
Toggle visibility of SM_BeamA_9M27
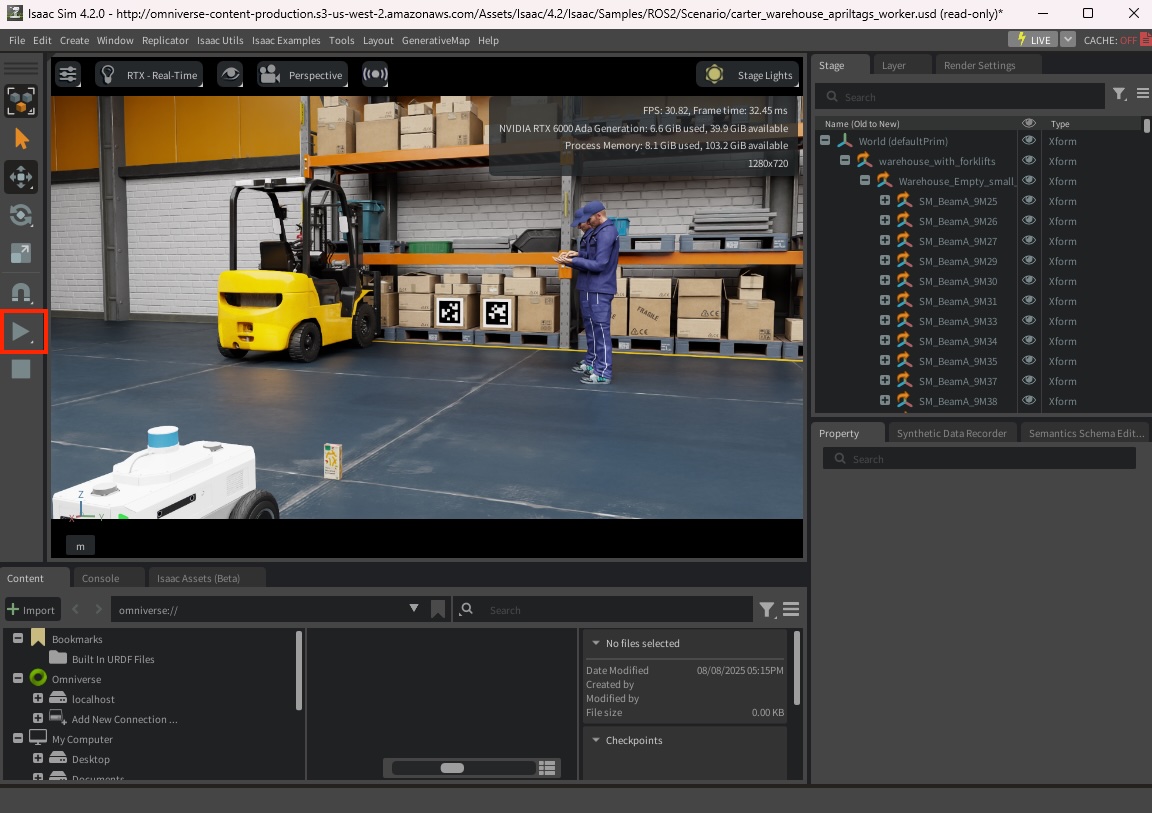(x=1029, y=240)
